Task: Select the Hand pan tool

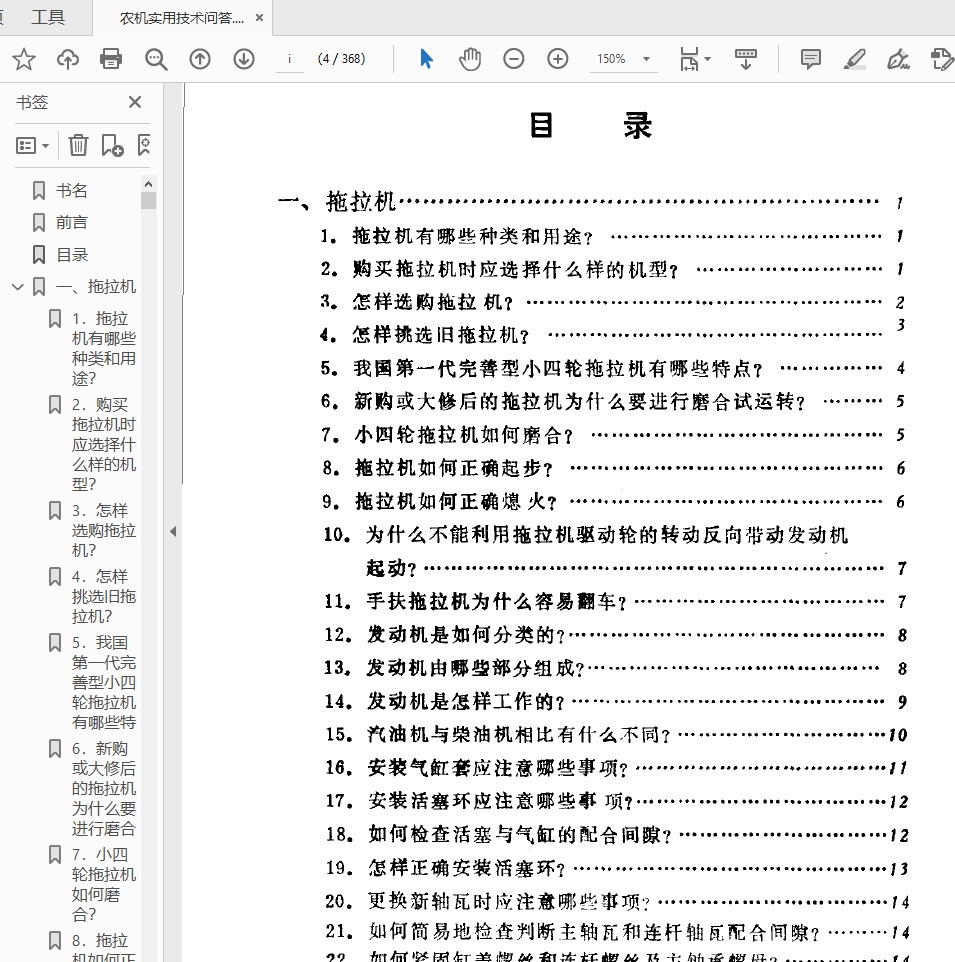Action: coord(470,59)
